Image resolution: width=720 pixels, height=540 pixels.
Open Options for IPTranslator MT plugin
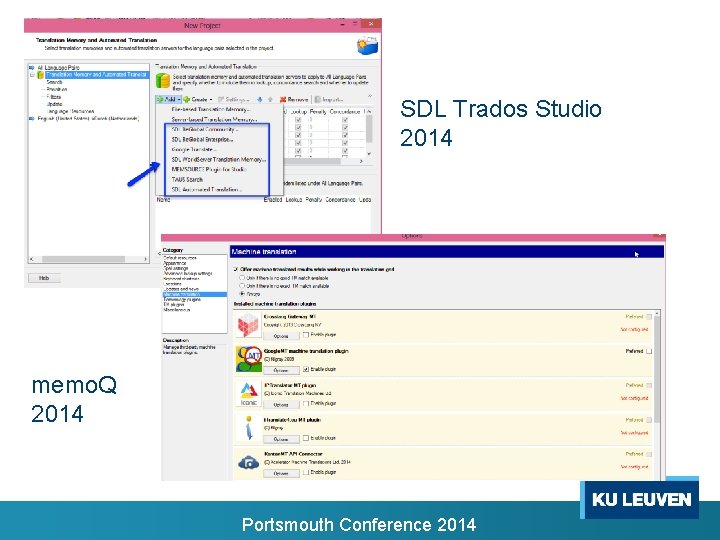281,405
